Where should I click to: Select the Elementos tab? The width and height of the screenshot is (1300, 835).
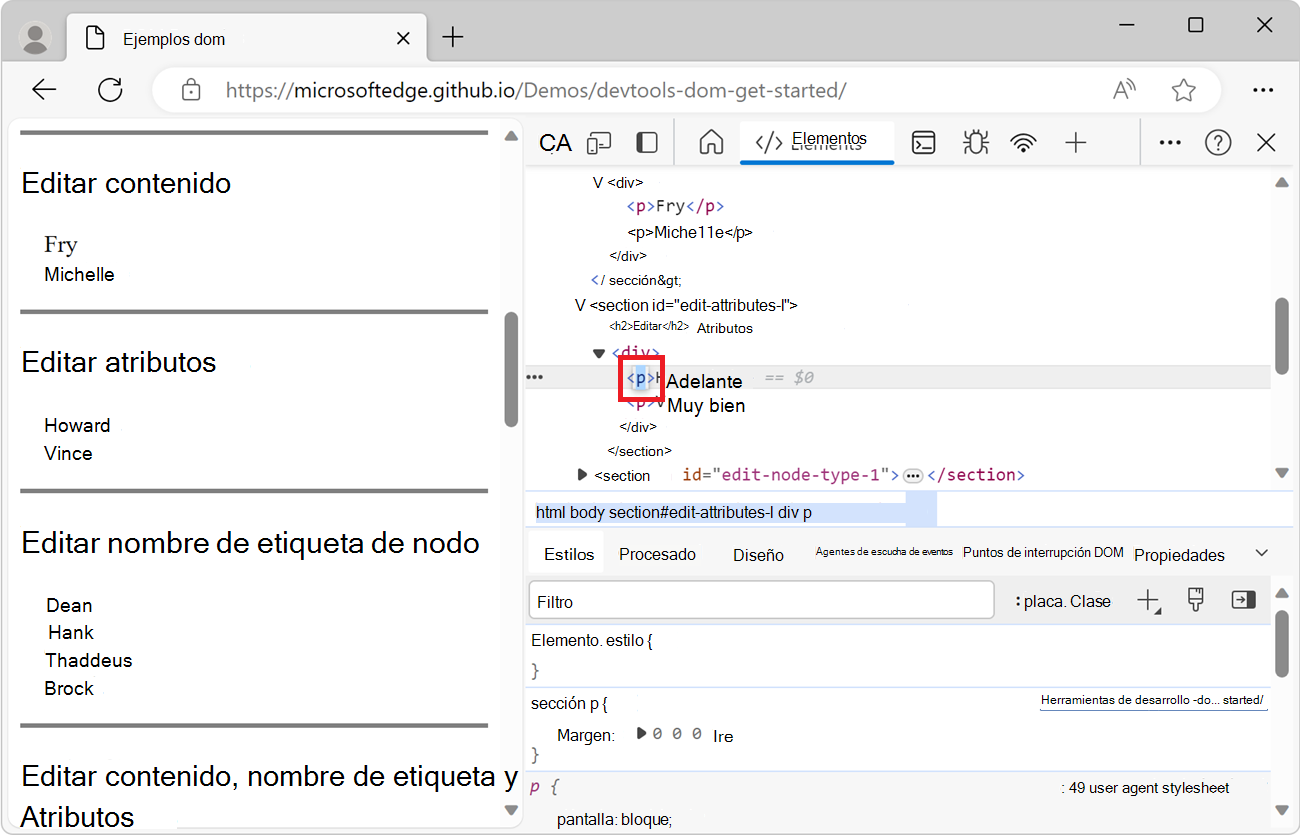pyautogui.click(x=817, y=141)
